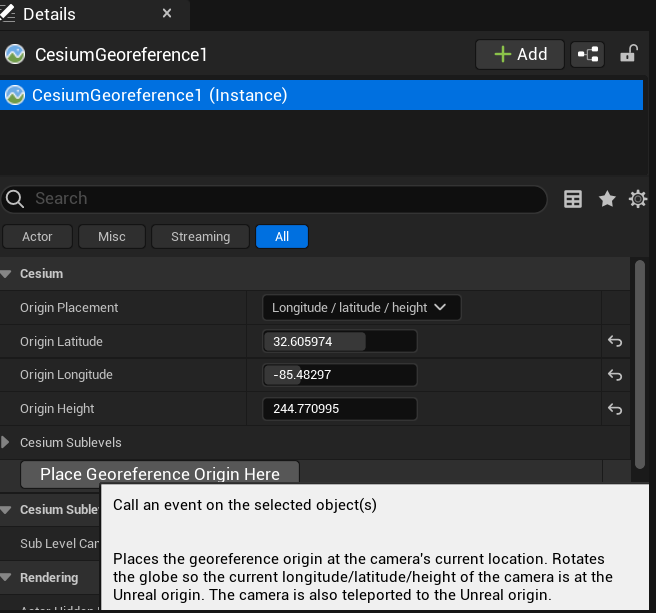Click the Search field in Details
656x613 pixels.
(274, 199)
